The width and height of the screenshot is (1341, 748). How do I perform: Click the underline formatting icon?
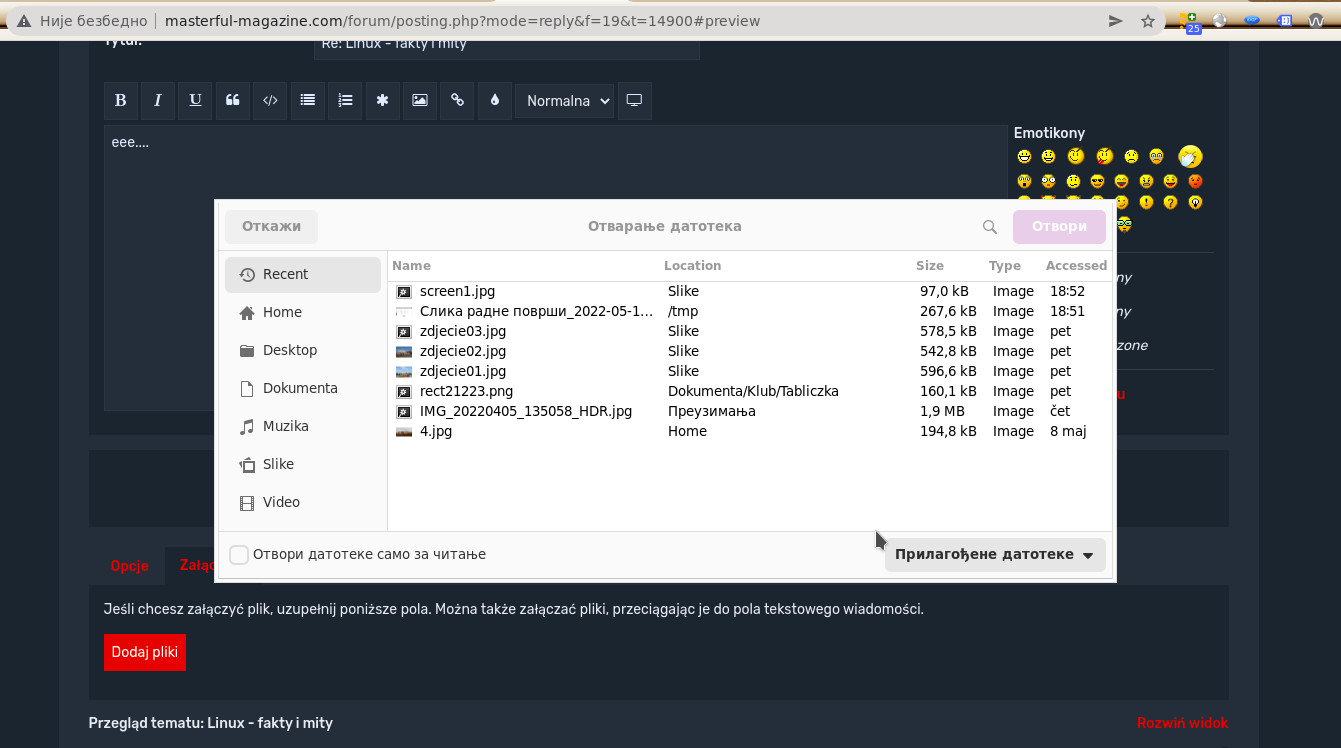point(195,100)
